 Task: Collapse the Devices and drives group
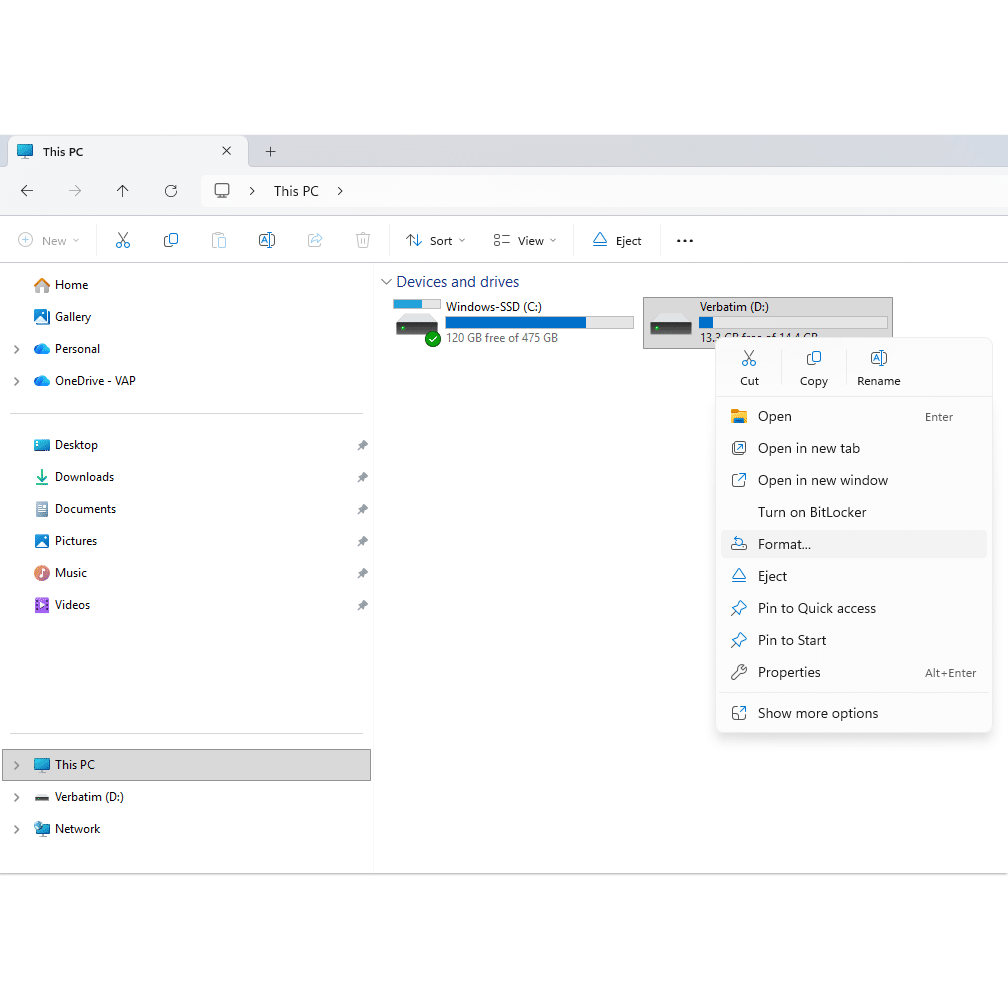click(386, 282)
